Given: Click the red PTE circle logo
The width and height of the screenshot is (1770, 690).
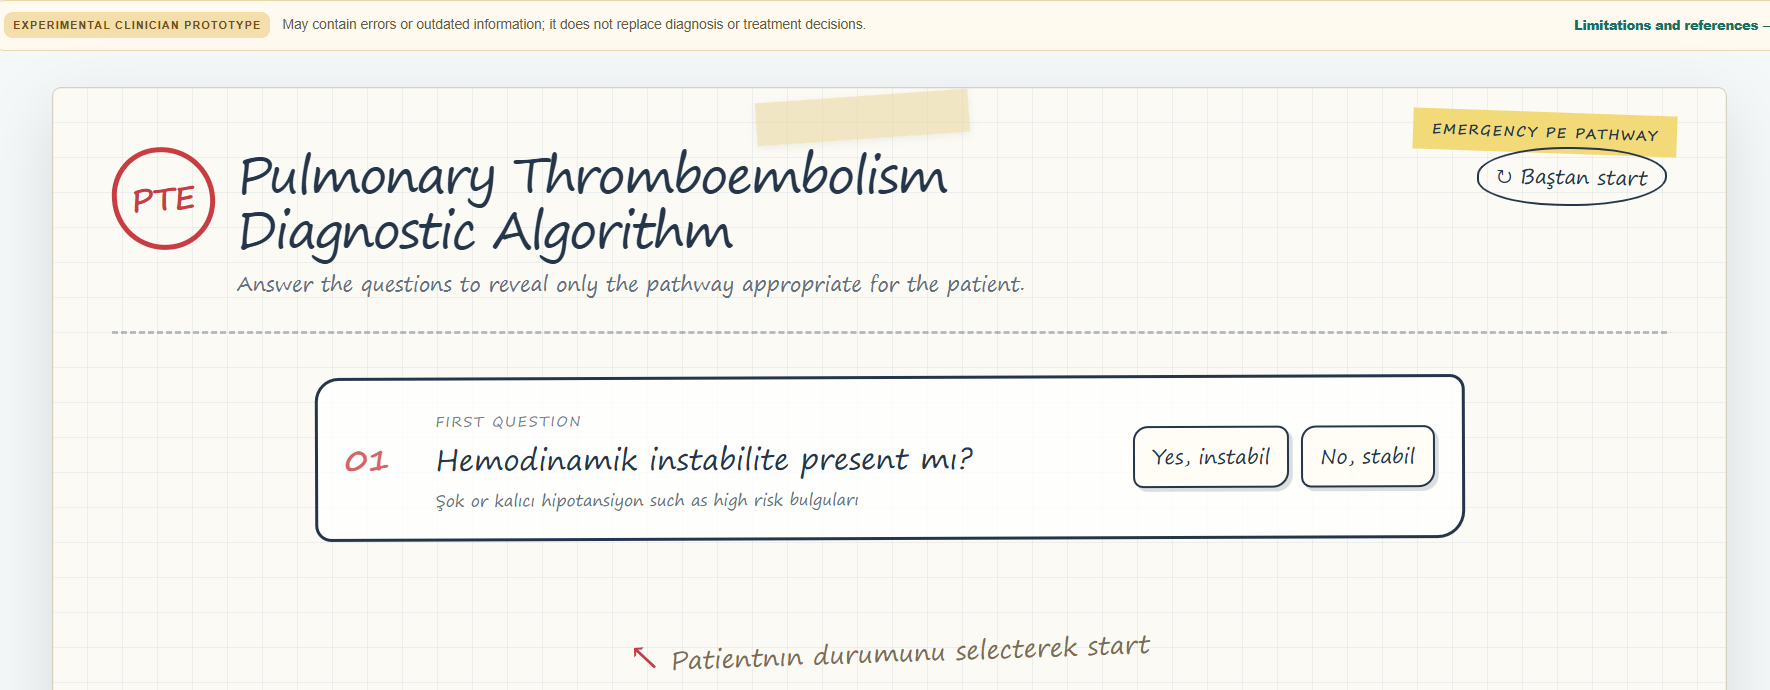Looking at the screenshot, I should click(x=164, y=198).
